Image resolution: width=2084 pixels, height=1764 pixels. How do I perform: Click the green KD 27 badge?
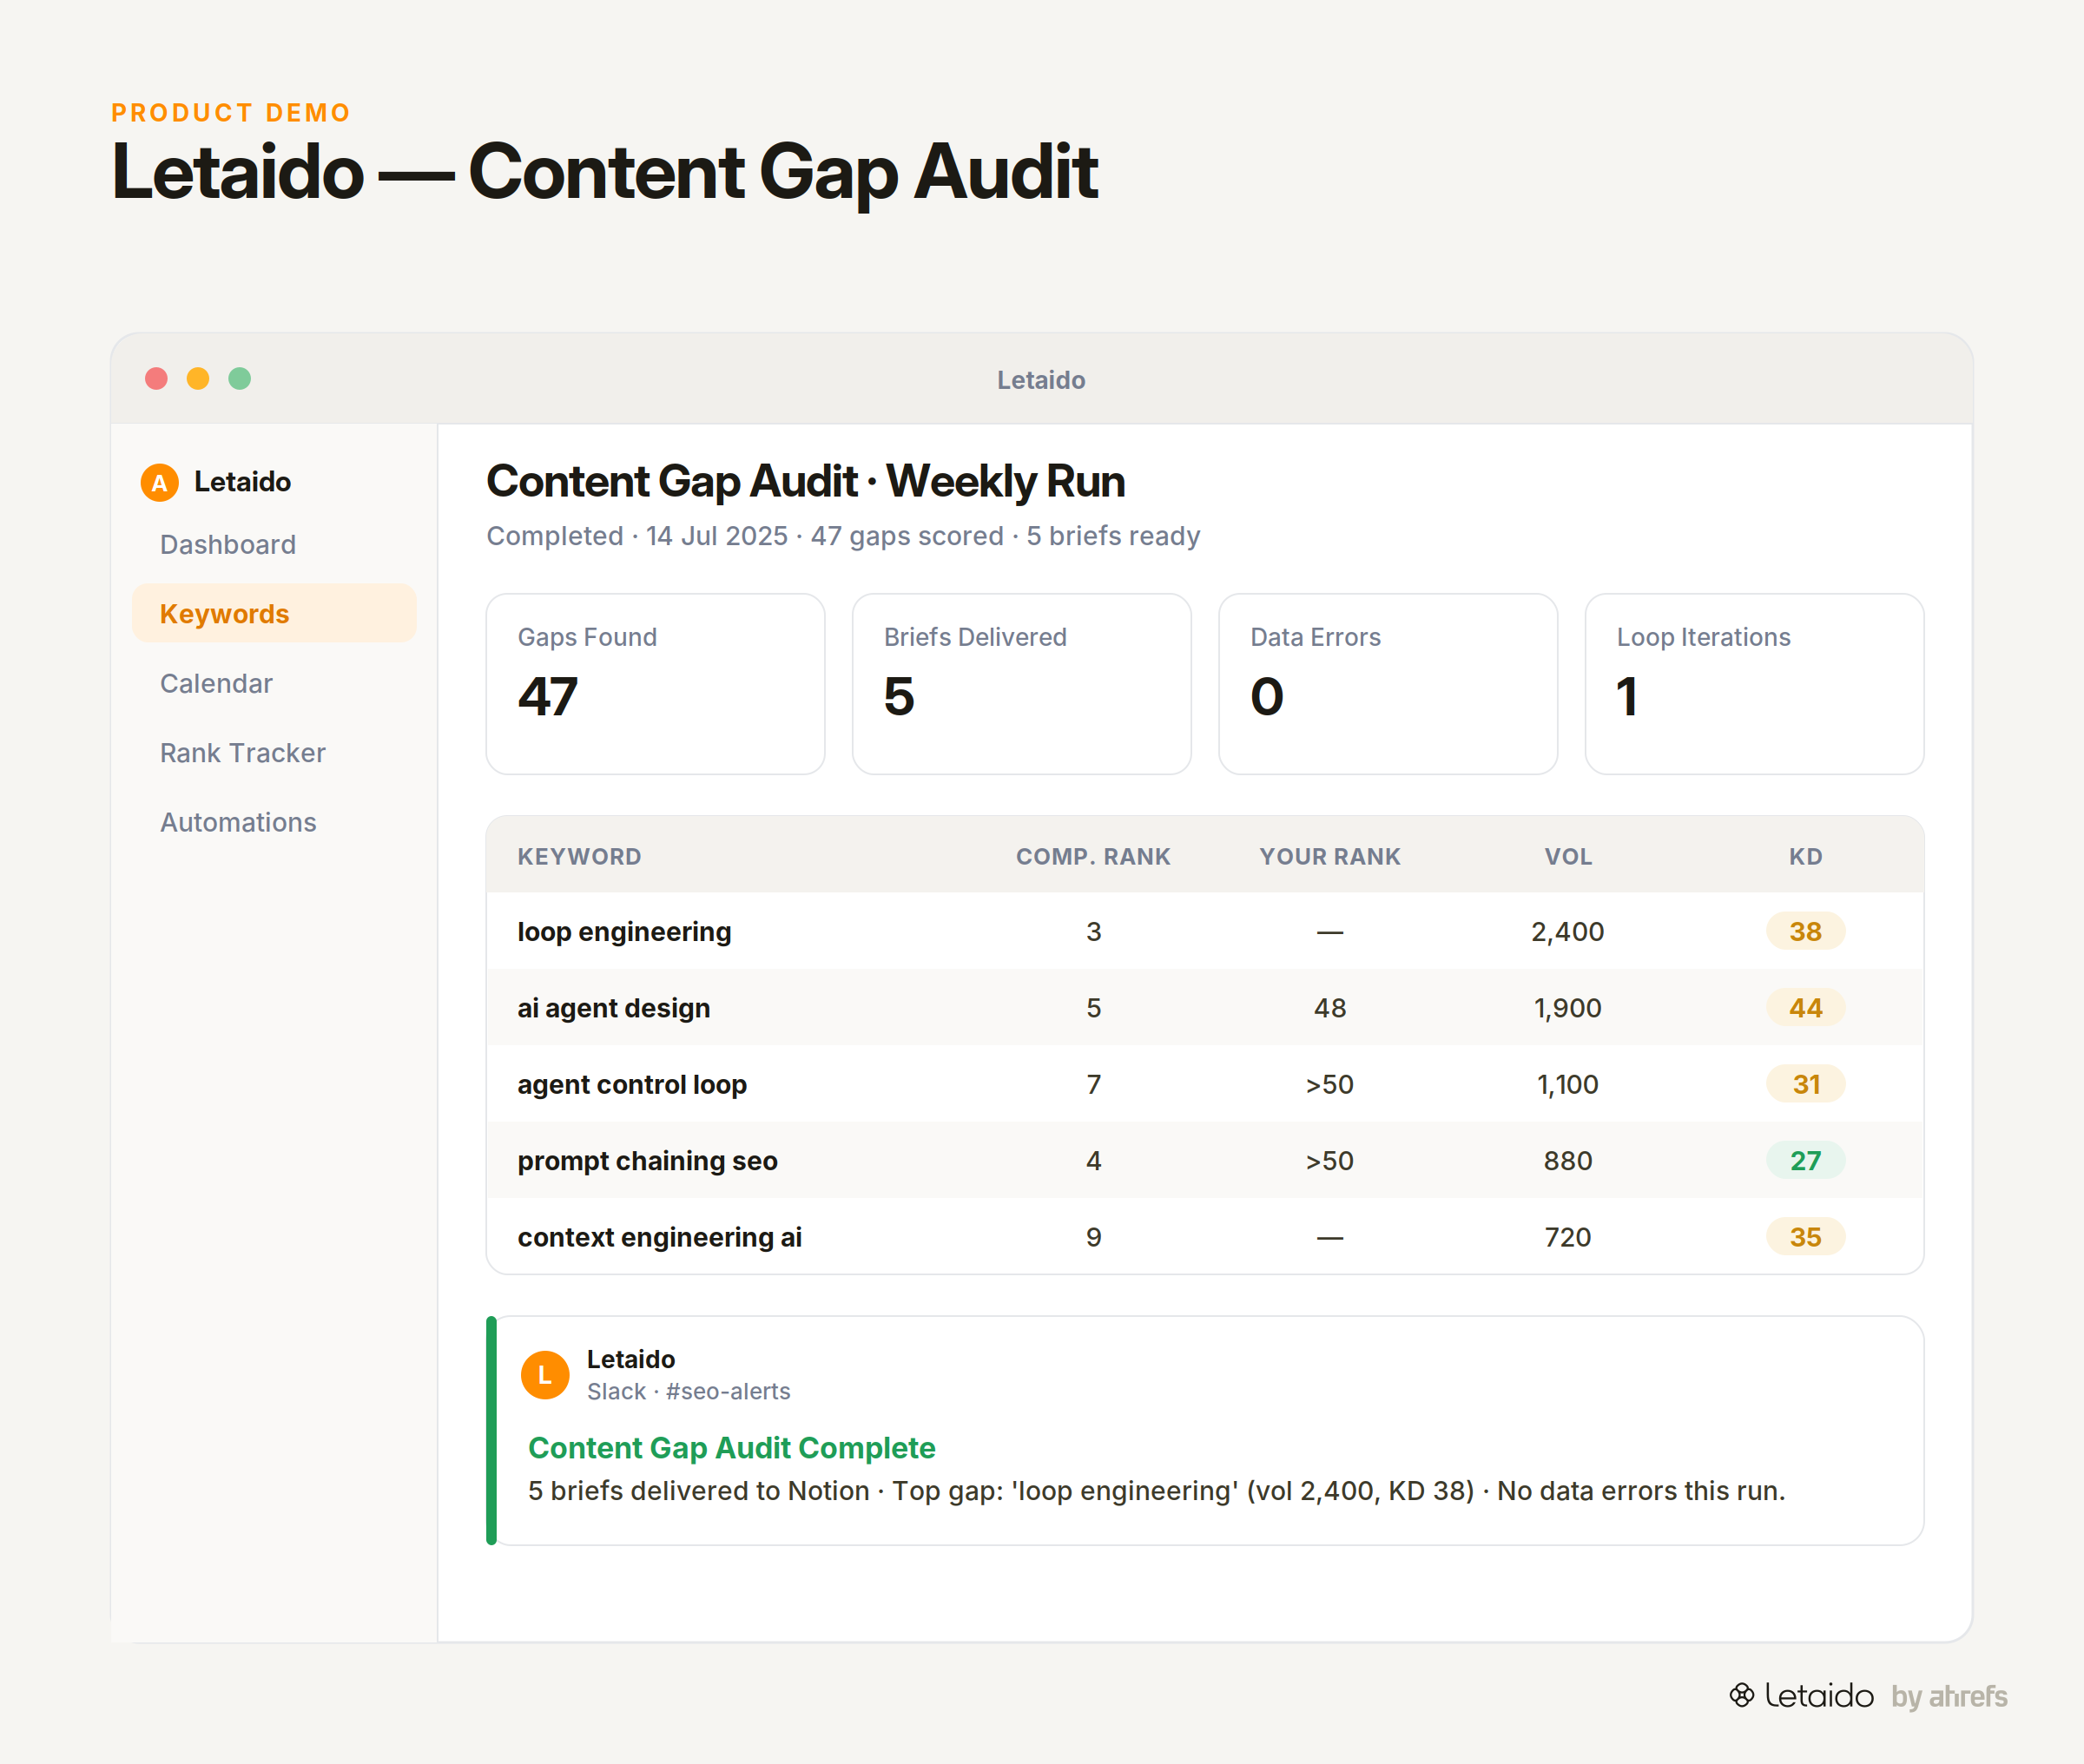tap(1805, 1160)
